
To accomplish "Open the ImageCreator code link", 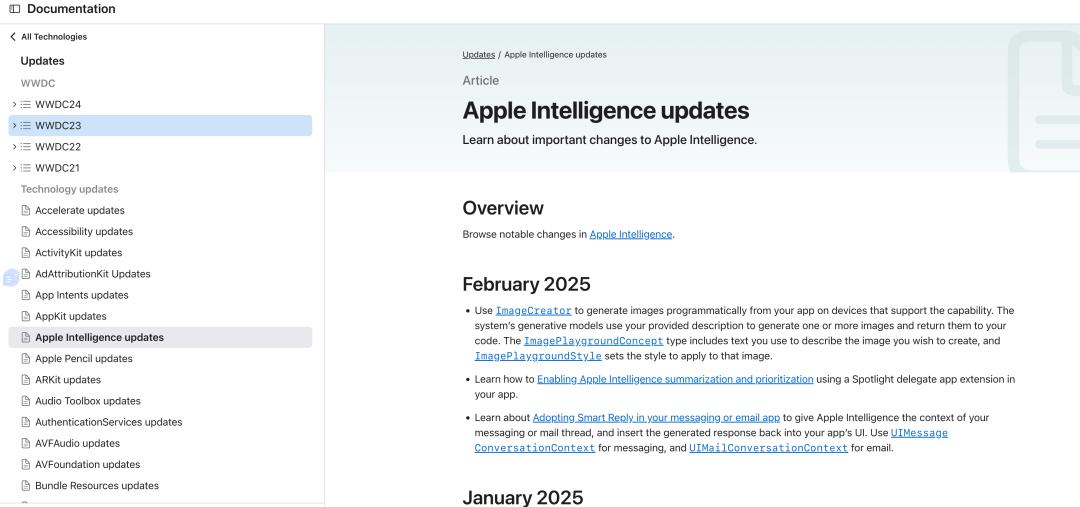I will tap(533, 311).
